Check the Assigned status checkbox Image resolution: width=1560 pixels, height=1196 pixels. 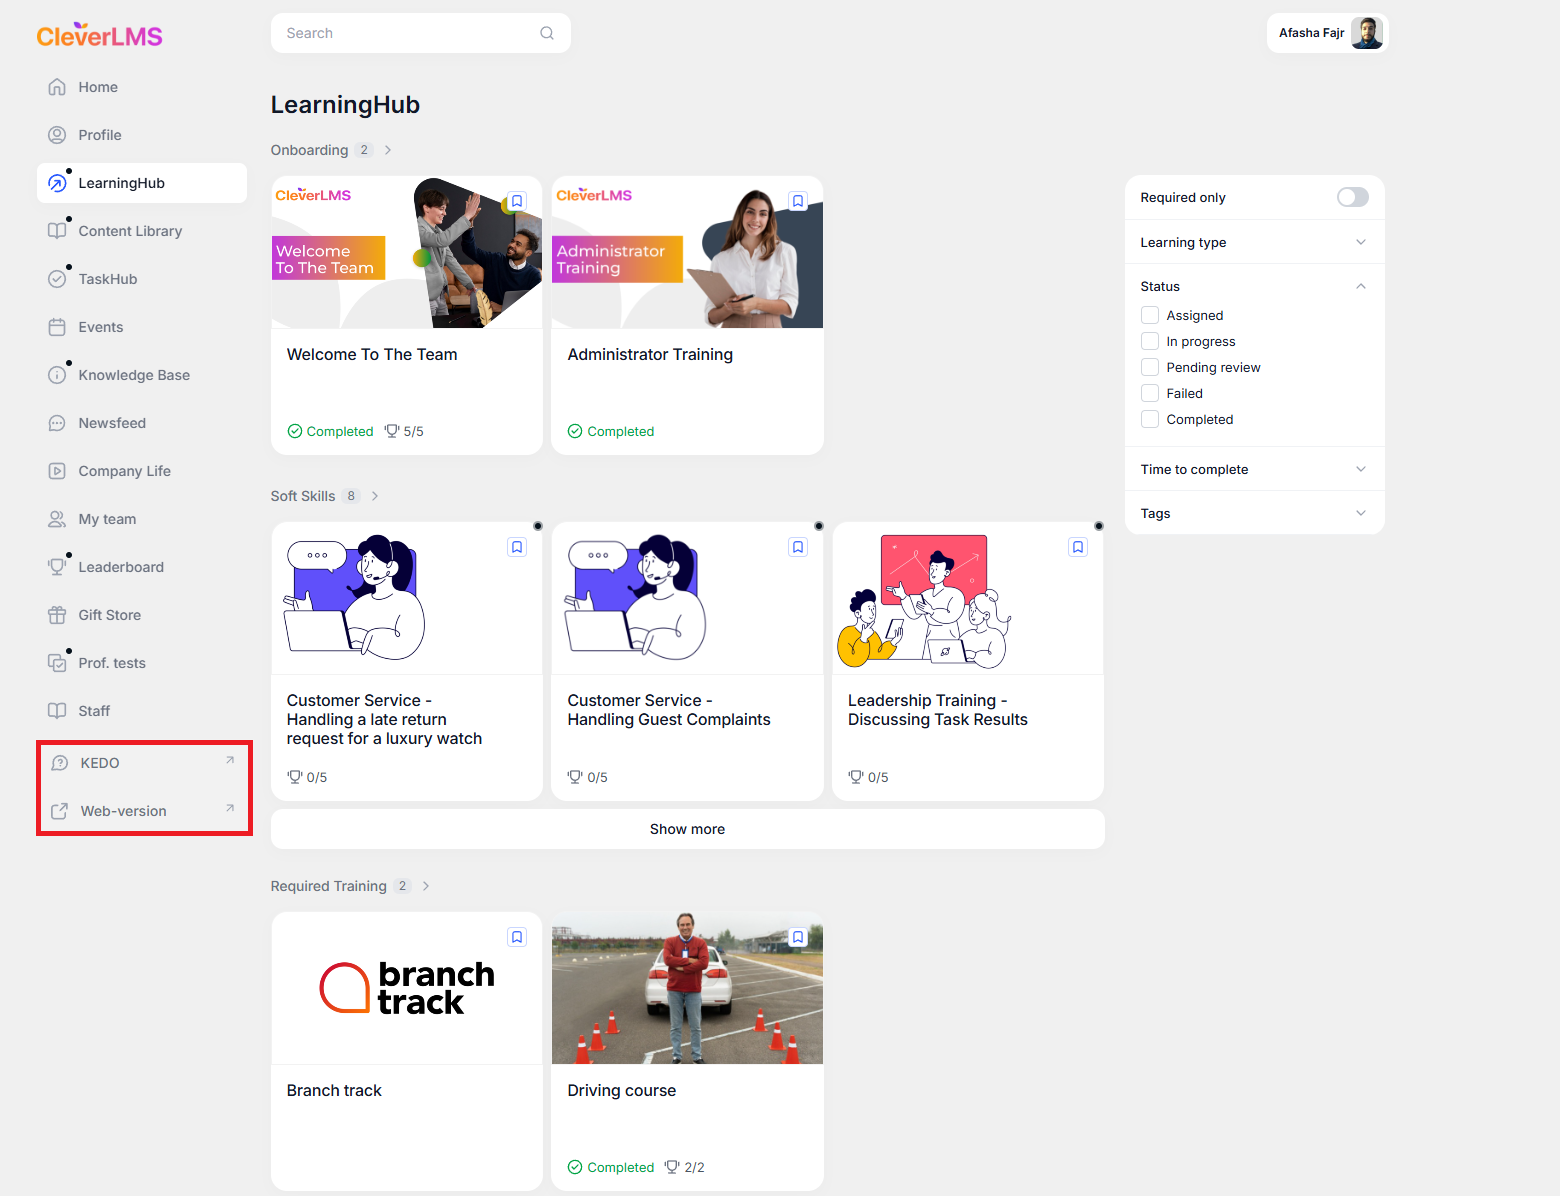1150,315
